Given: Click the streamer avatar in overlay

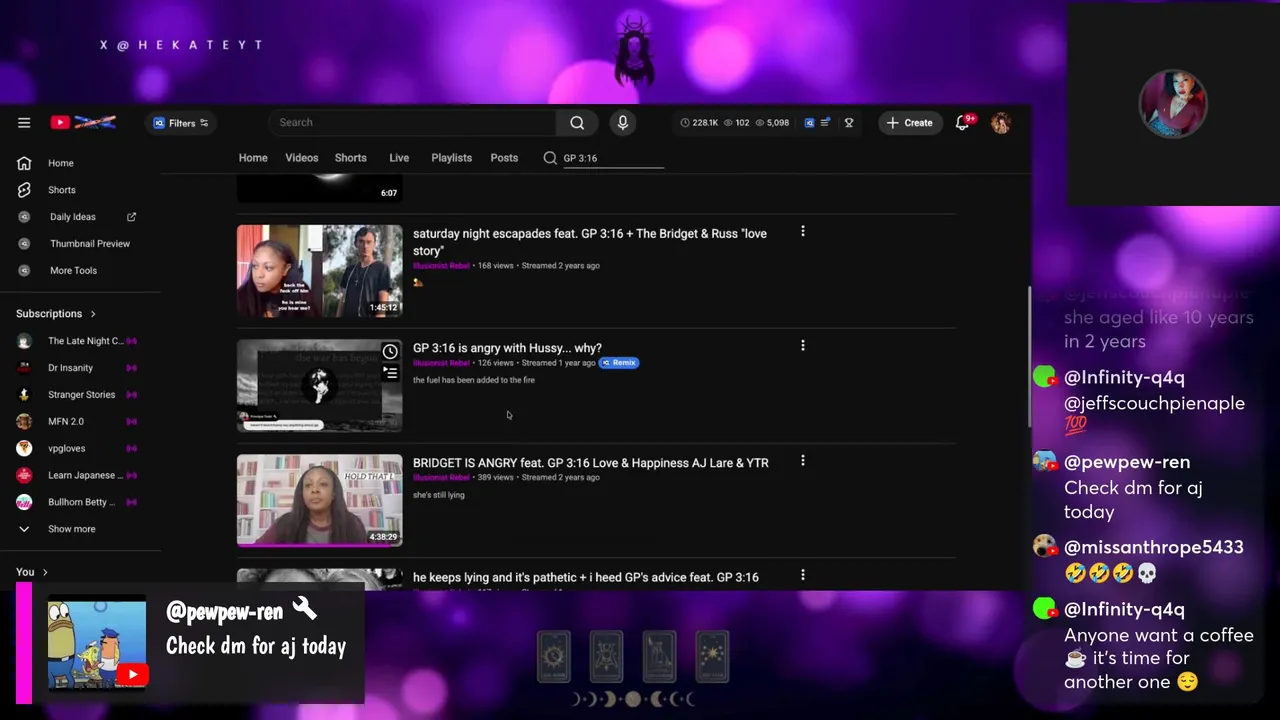Looking at the screenshot, I should 1173,103.
